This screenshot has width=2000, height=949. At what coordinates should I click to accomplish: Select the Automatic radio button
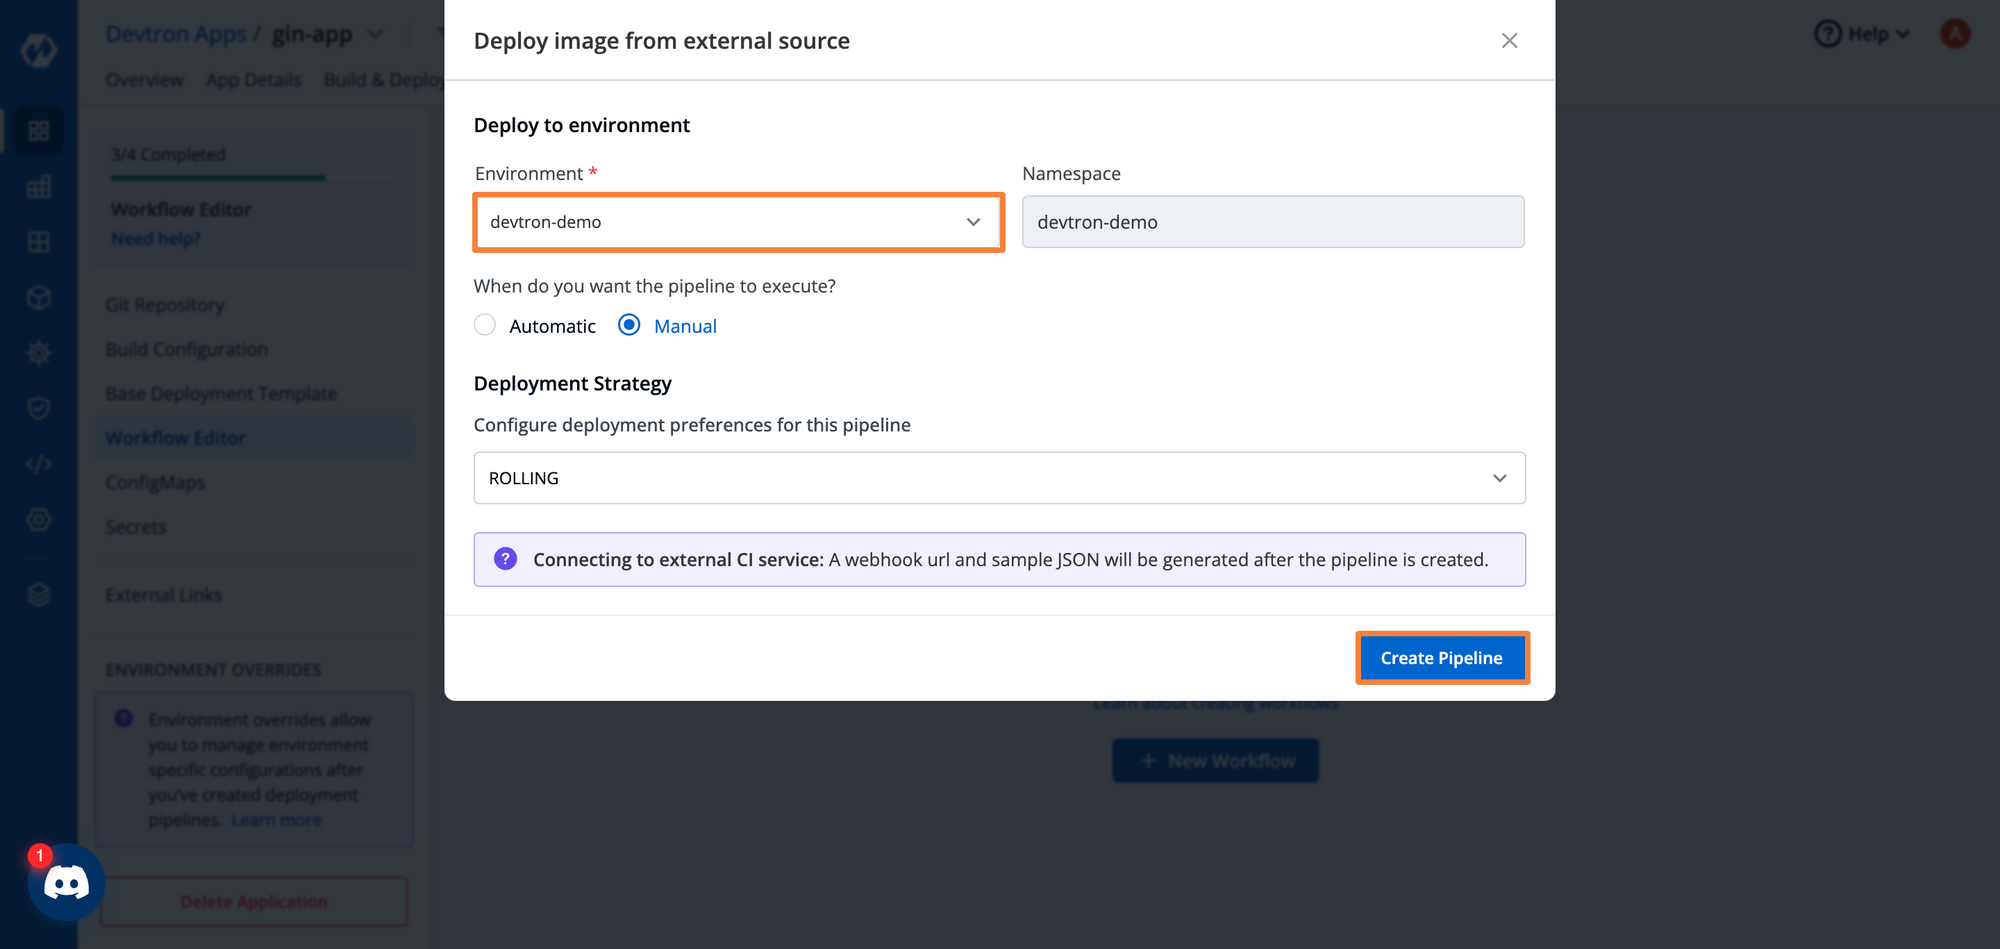click(485, 325)
